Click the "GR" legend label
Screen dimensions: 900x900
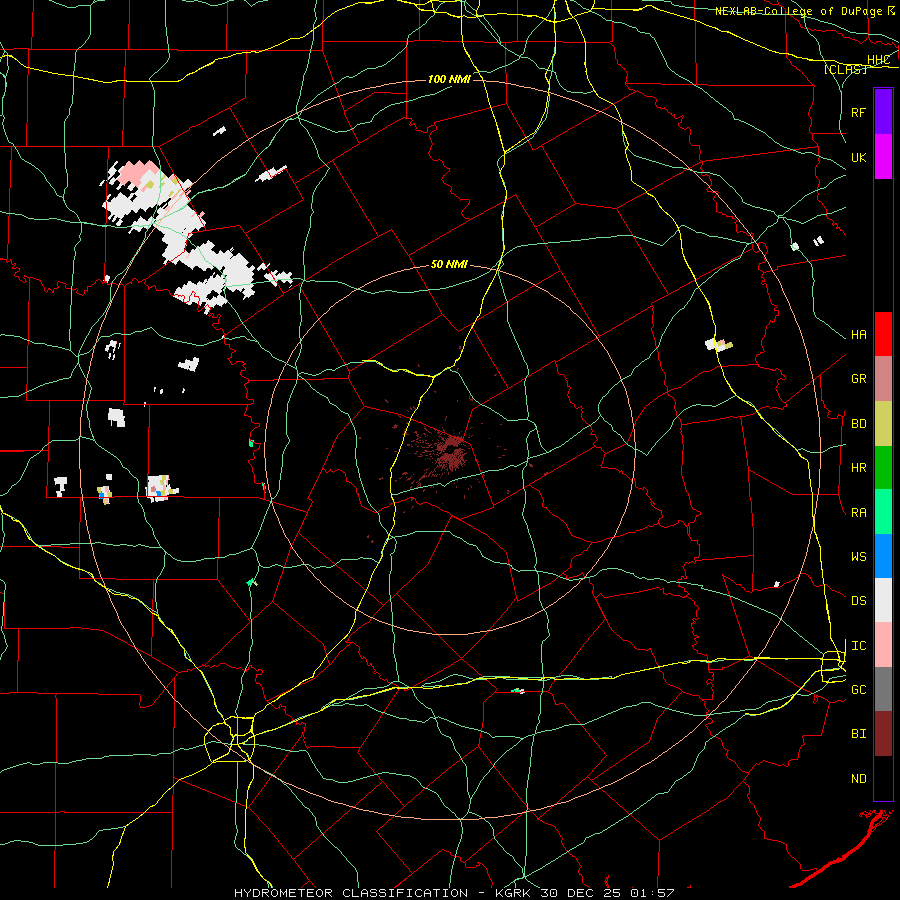coord(859,379)
